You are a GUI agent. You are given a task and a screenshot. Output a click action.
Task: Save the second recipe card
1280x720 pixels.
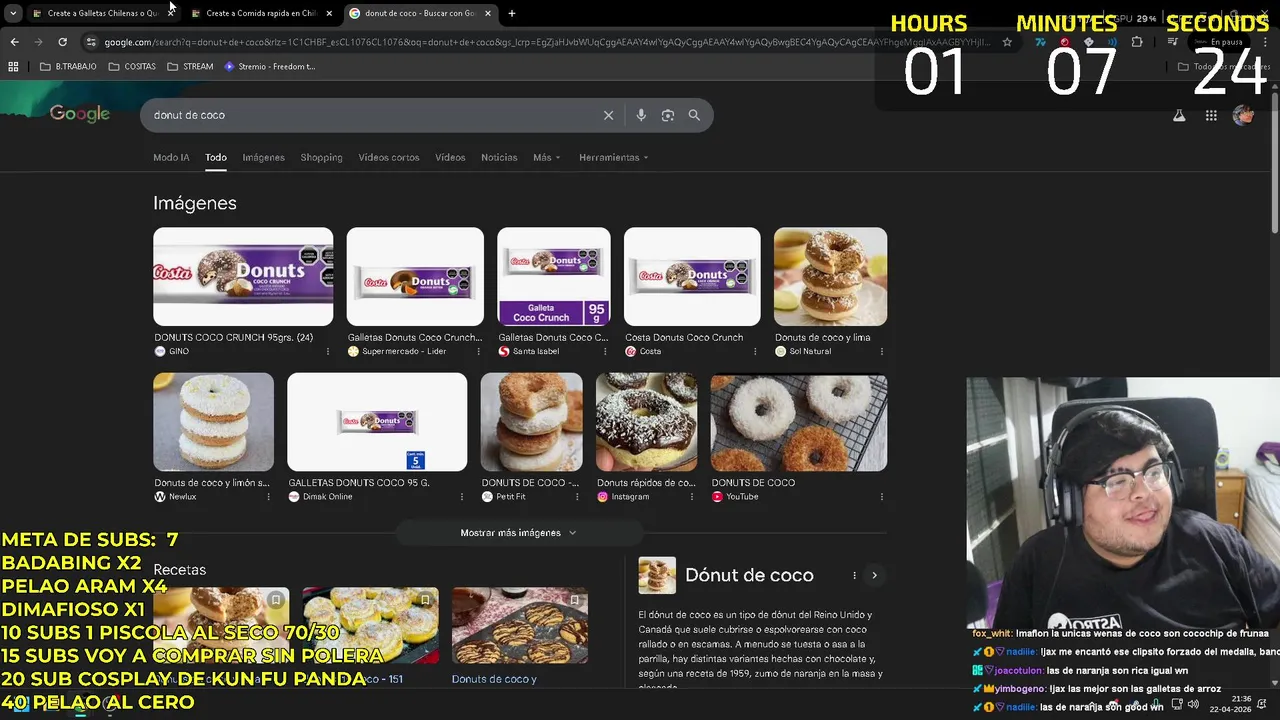point(425,600)
